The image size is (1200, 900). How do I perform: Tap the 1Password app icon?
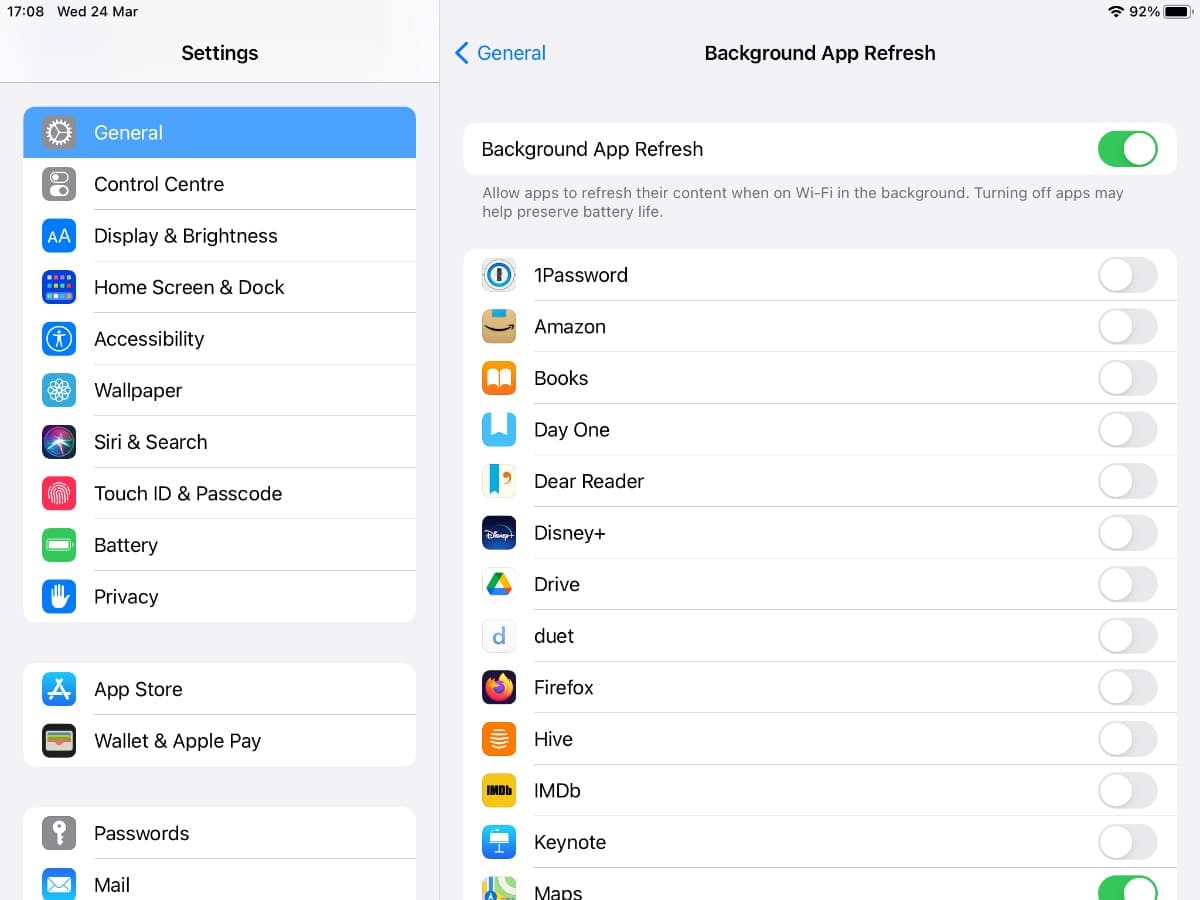[x=499, y=275]
